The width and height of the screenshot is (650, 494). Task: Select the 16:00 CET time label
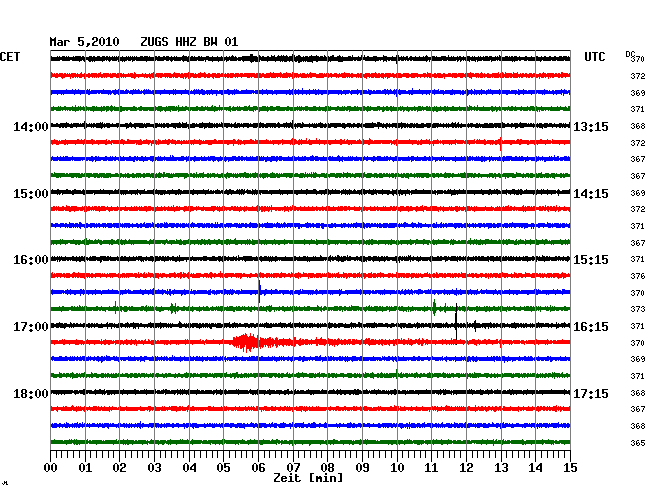click(x=31, y=260)
